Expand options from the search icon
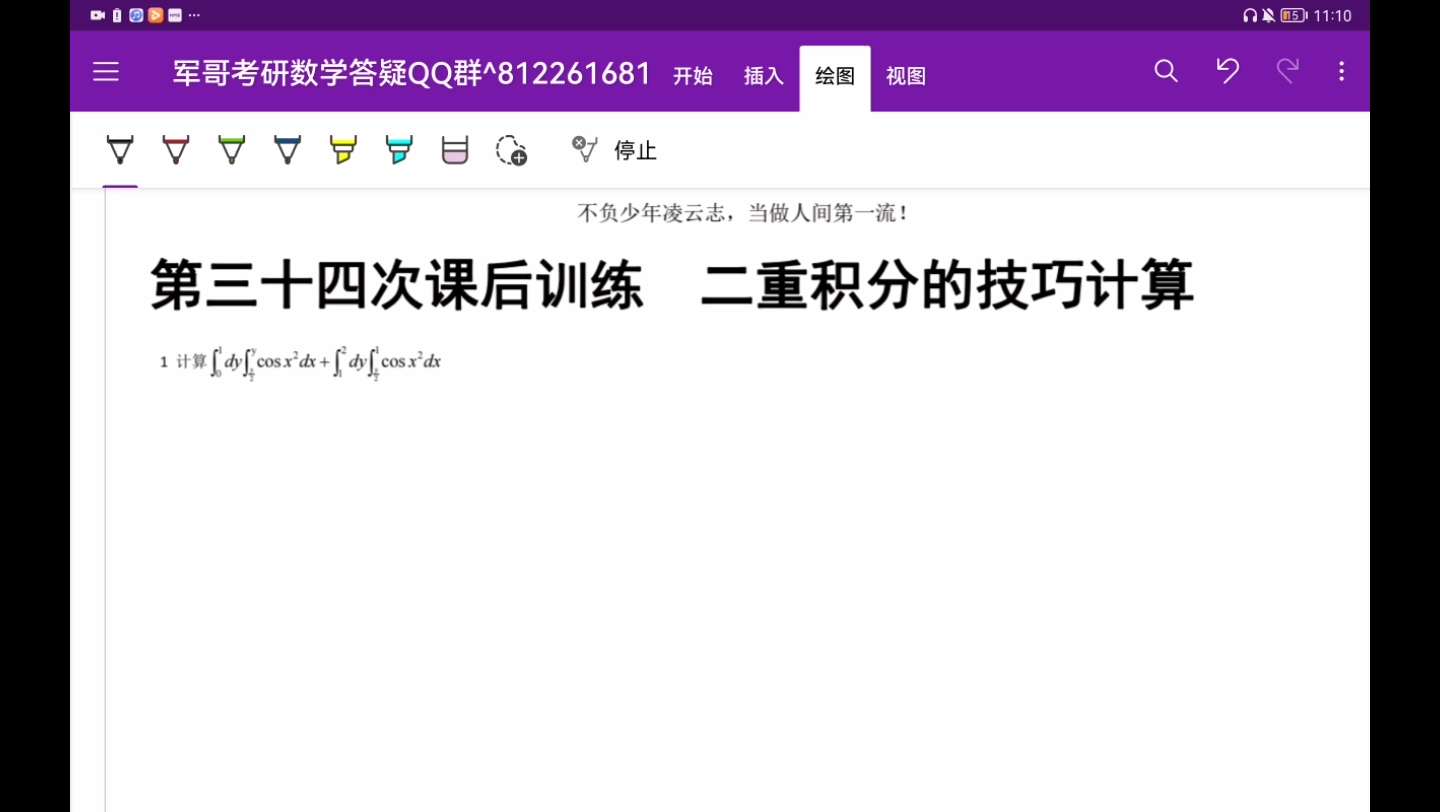Viewport: 1440px width, 812px height. tap(1166, 72)
